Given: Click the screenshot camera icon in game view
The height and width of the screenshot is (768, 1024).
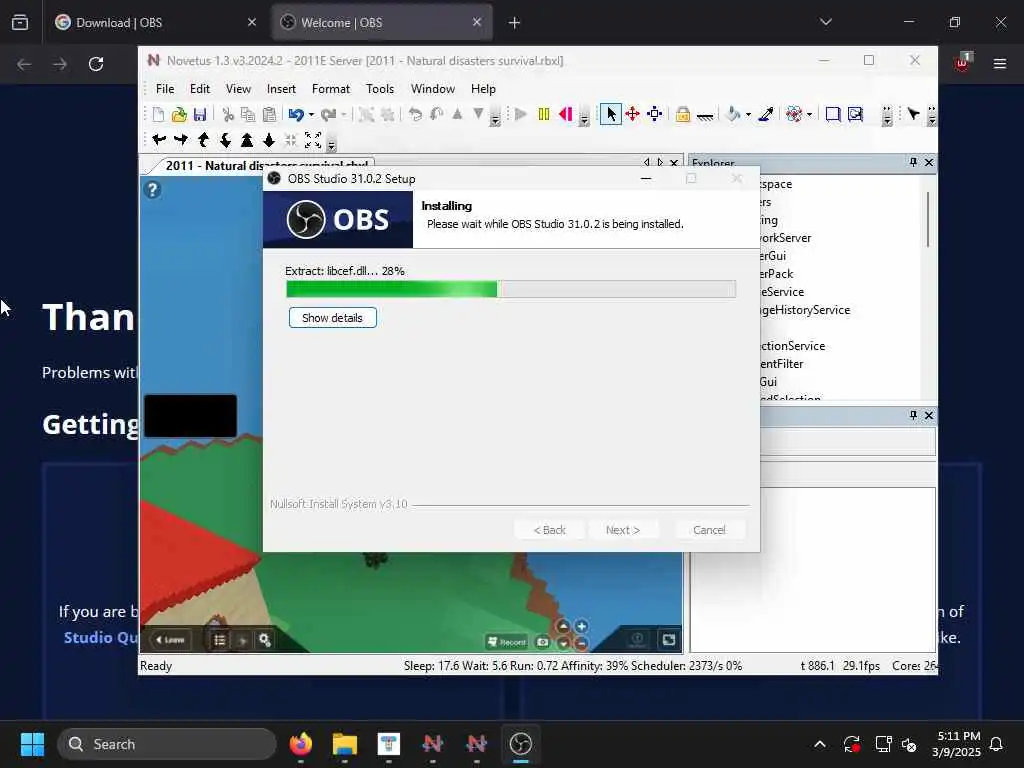Looking at the screenshot, I should click(x=543, y=642).
